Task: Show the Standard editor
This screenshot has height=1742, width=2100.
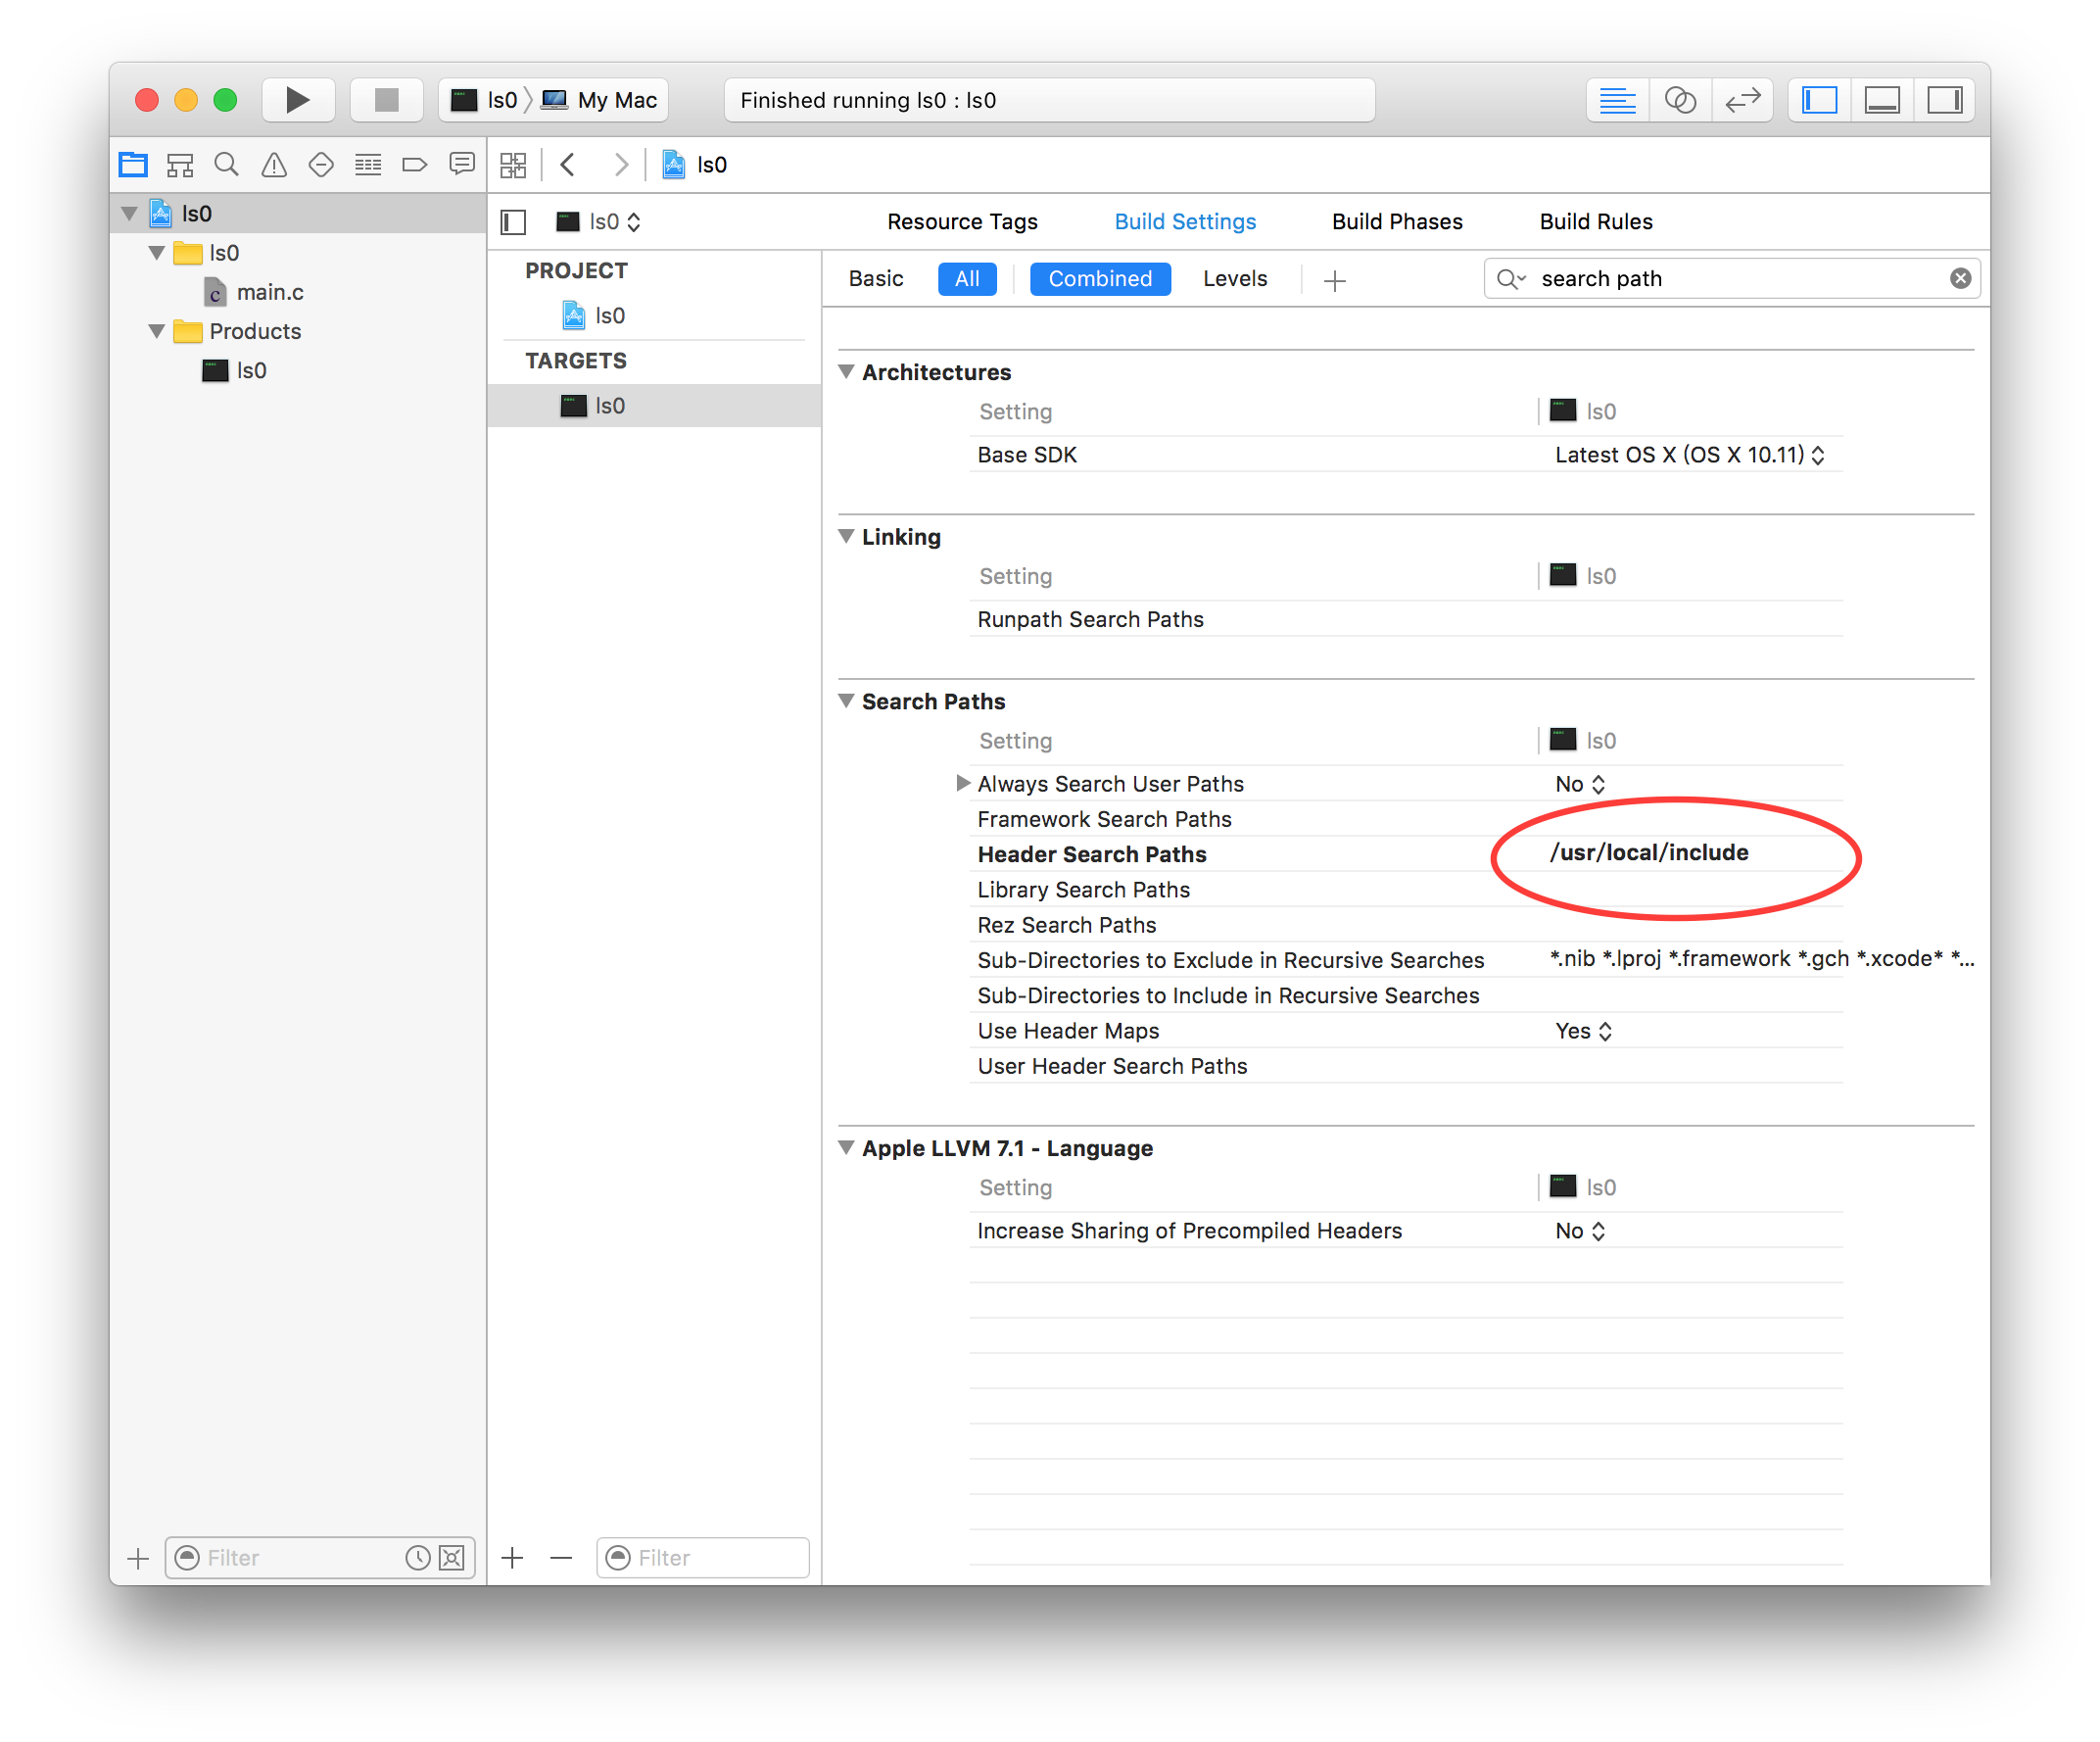Action: 1617,100
